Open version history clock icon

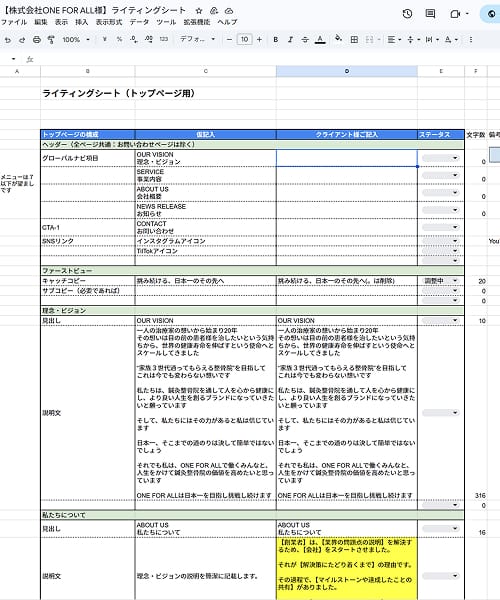point(407,14)
